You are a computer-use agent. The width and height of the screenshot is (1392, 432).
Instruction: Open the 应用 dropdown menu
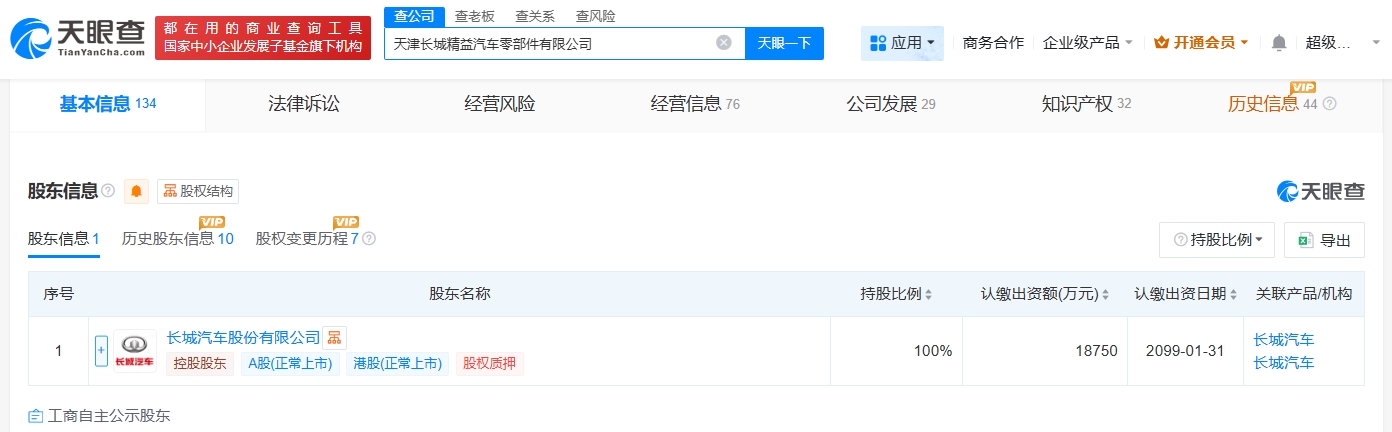(x=902, y=43)
